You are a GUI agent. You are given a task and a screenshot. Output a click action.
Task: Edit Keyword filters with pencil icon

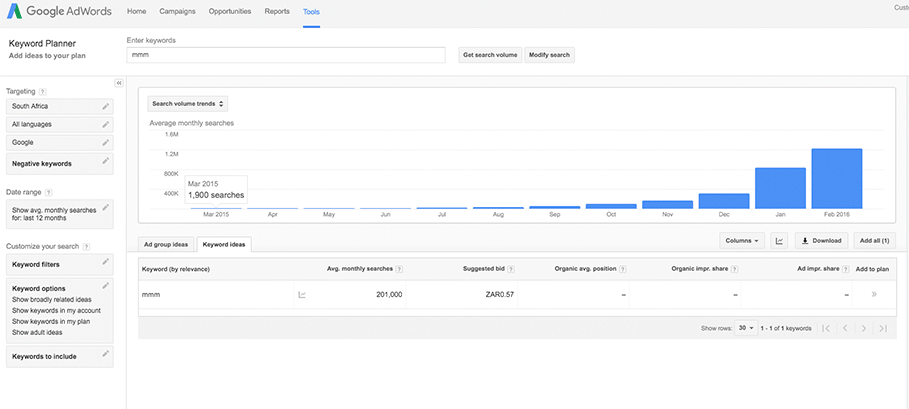click(x=105, y=263)
